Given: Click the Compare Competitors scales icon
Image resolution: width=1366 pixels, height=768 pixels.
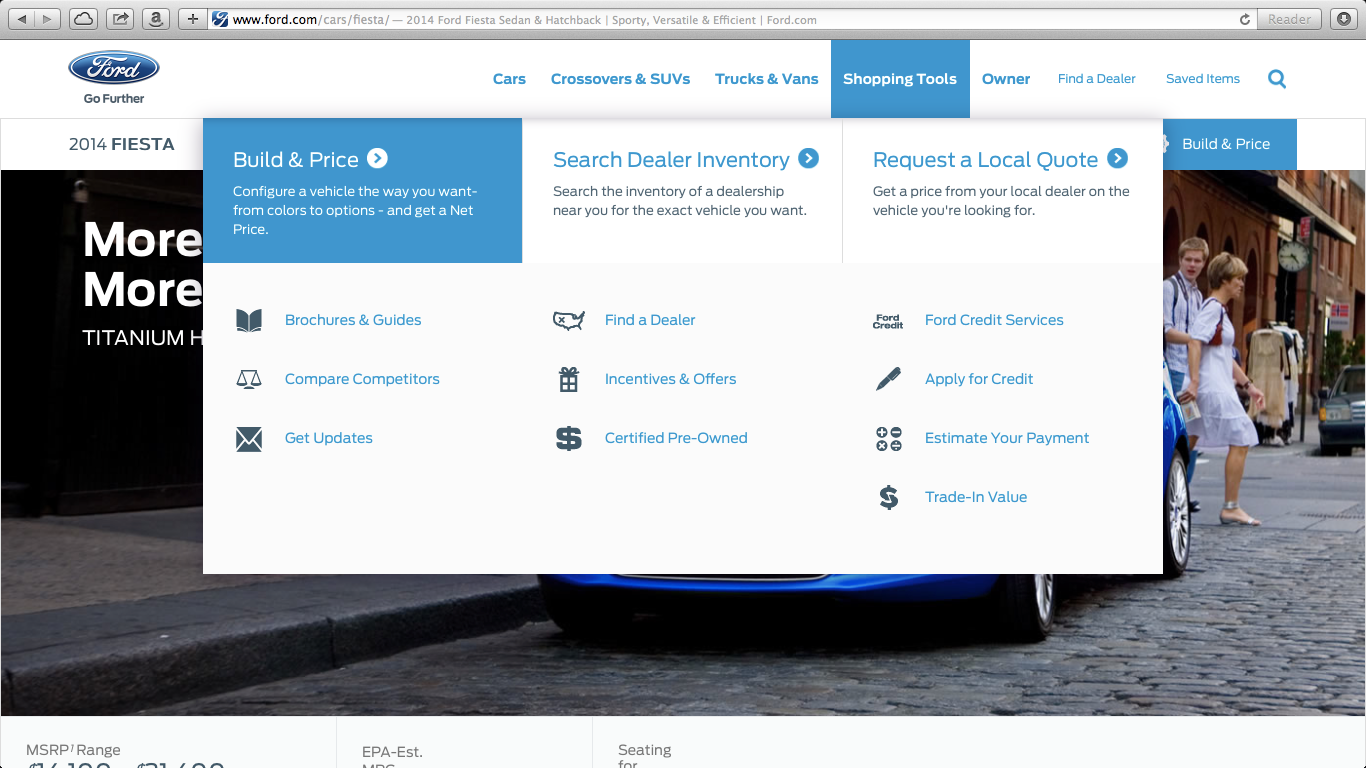Looking at the screenshot, I should (x=249, y=379).
